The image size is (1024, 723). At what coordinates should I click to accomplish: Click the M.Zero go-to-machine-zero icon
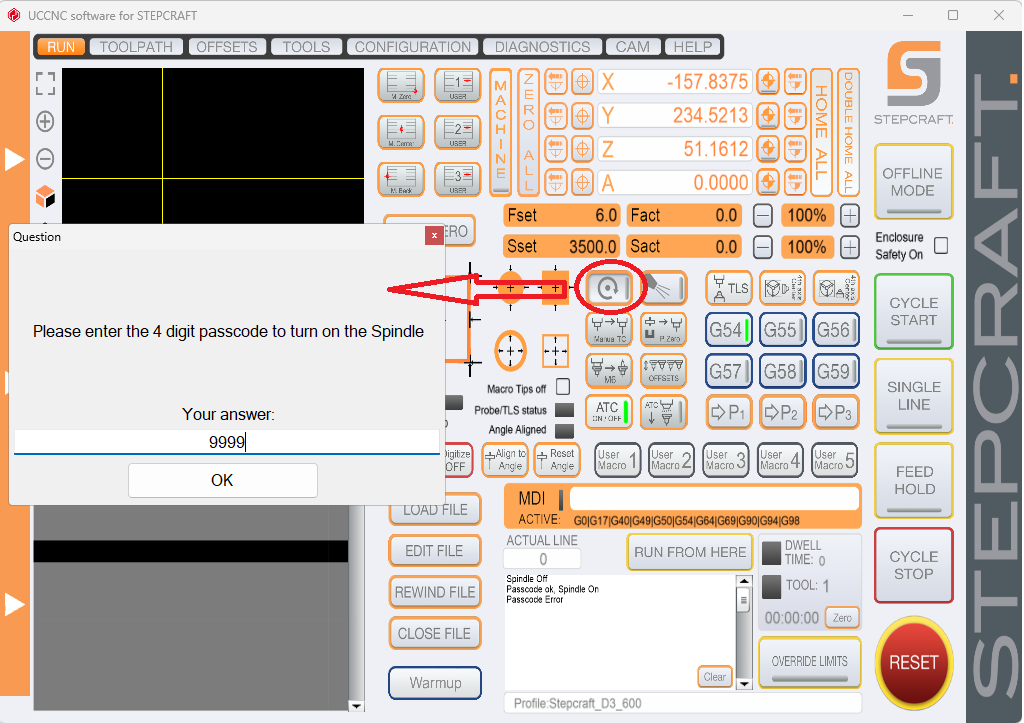coord(401,86)
